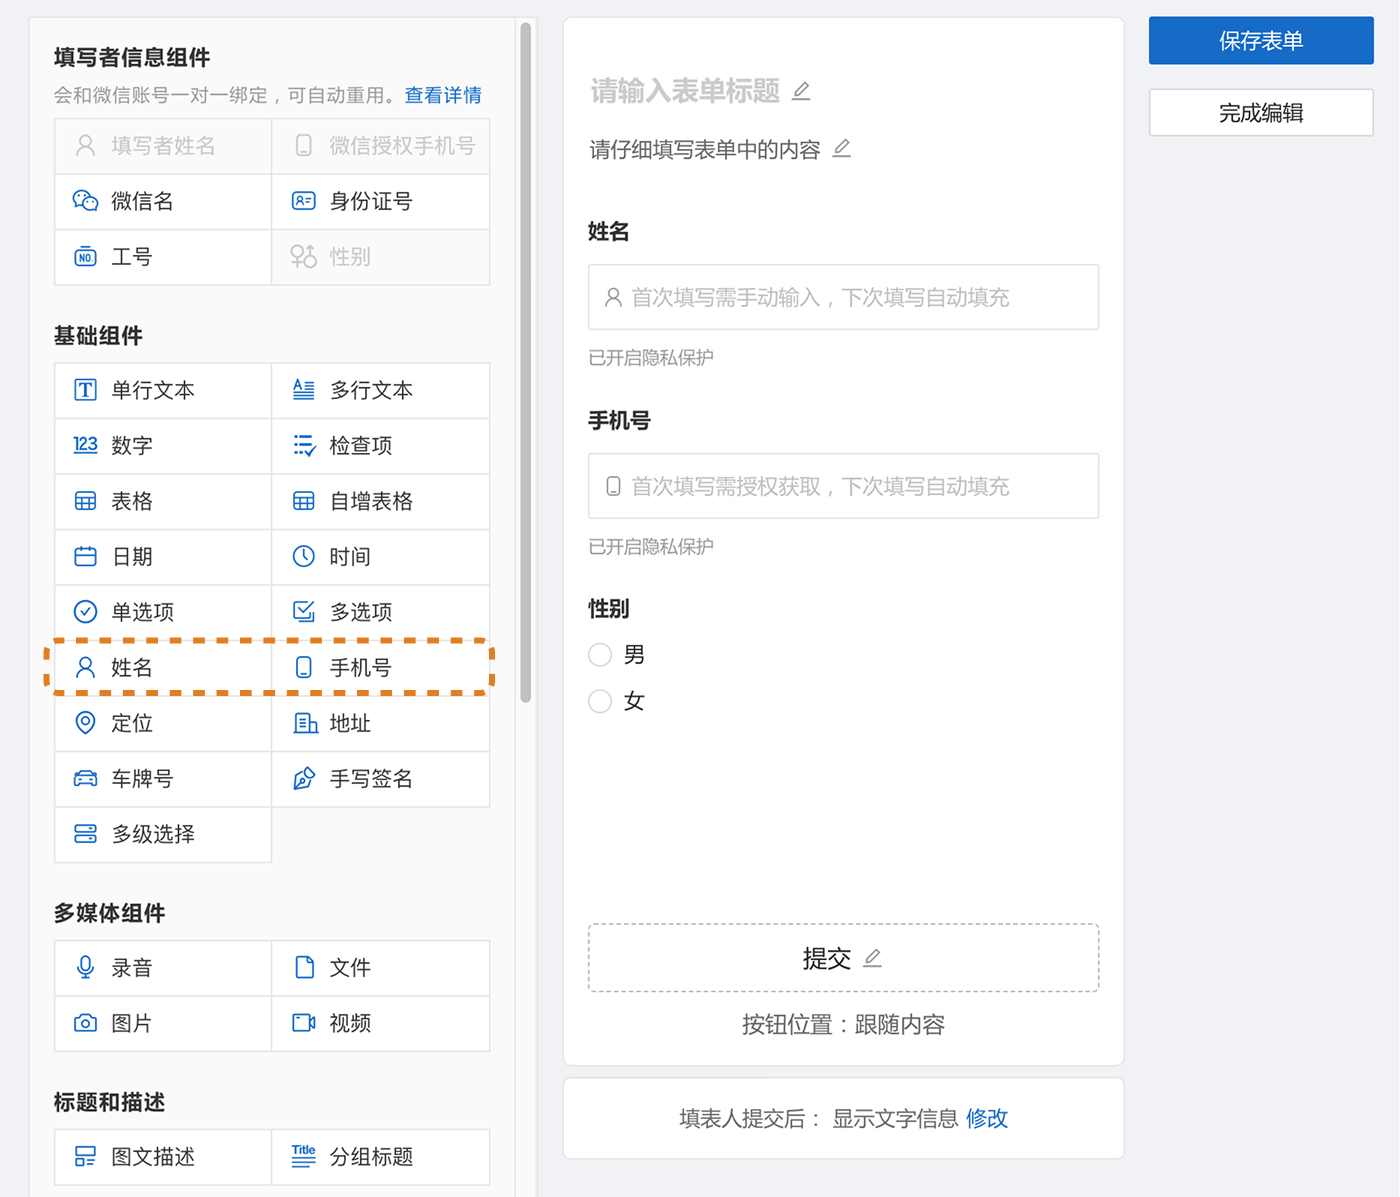Add the 单选项 single choice component
The height and width of the screenshot is (1197, 1400).
[163, 612]
